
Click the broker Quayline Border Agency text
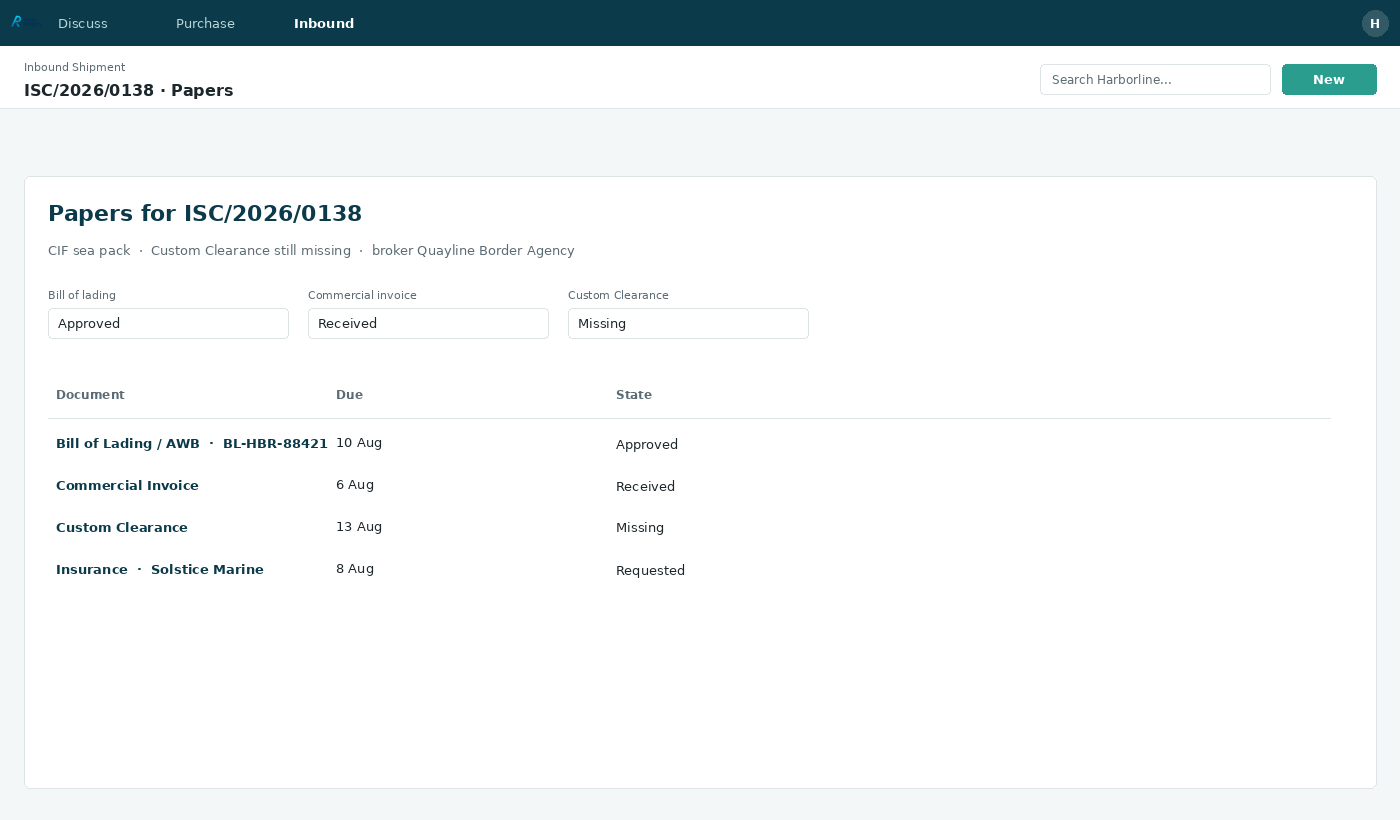[x=473, y=251]
